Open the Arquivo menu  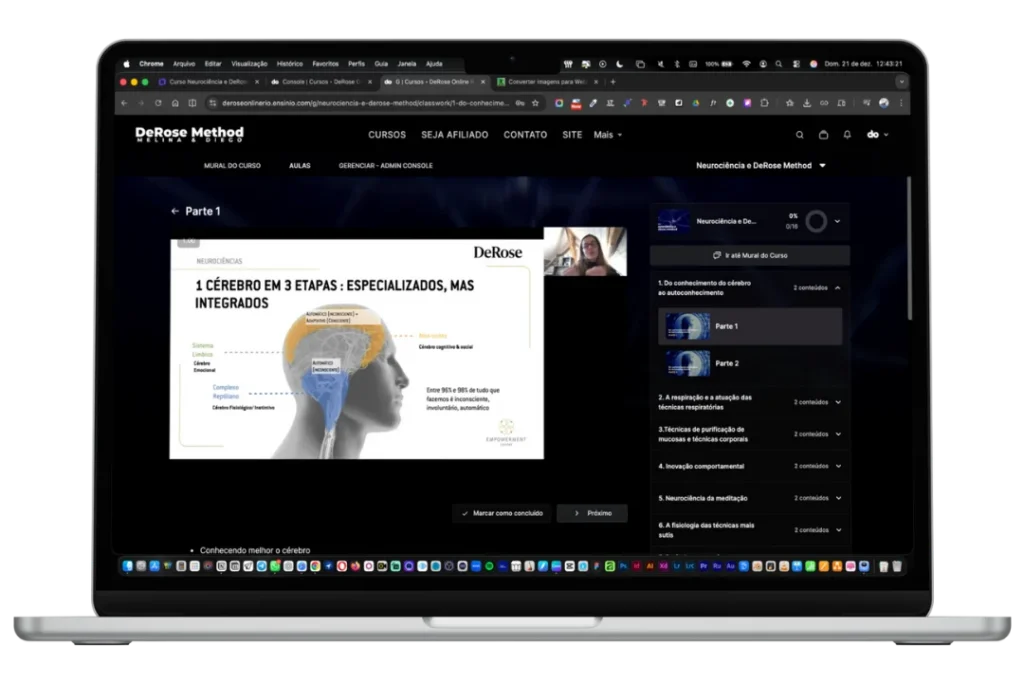[x=184, y=64]
